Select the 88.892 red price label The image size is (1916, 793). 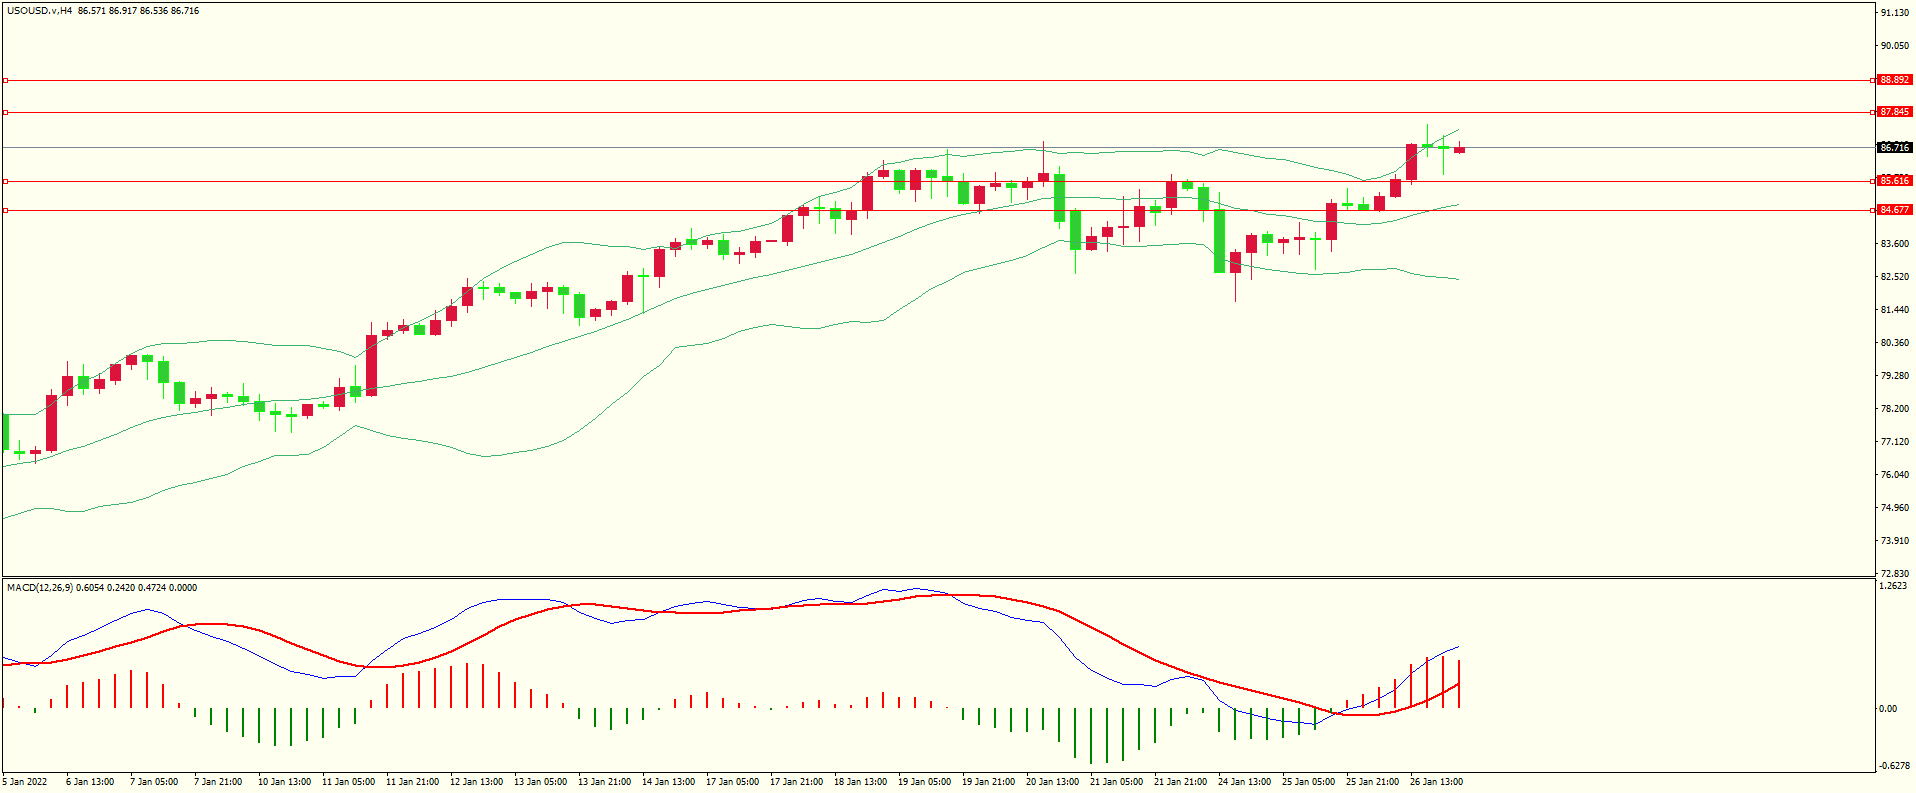pyautogui.click(x=1895, y=80)
